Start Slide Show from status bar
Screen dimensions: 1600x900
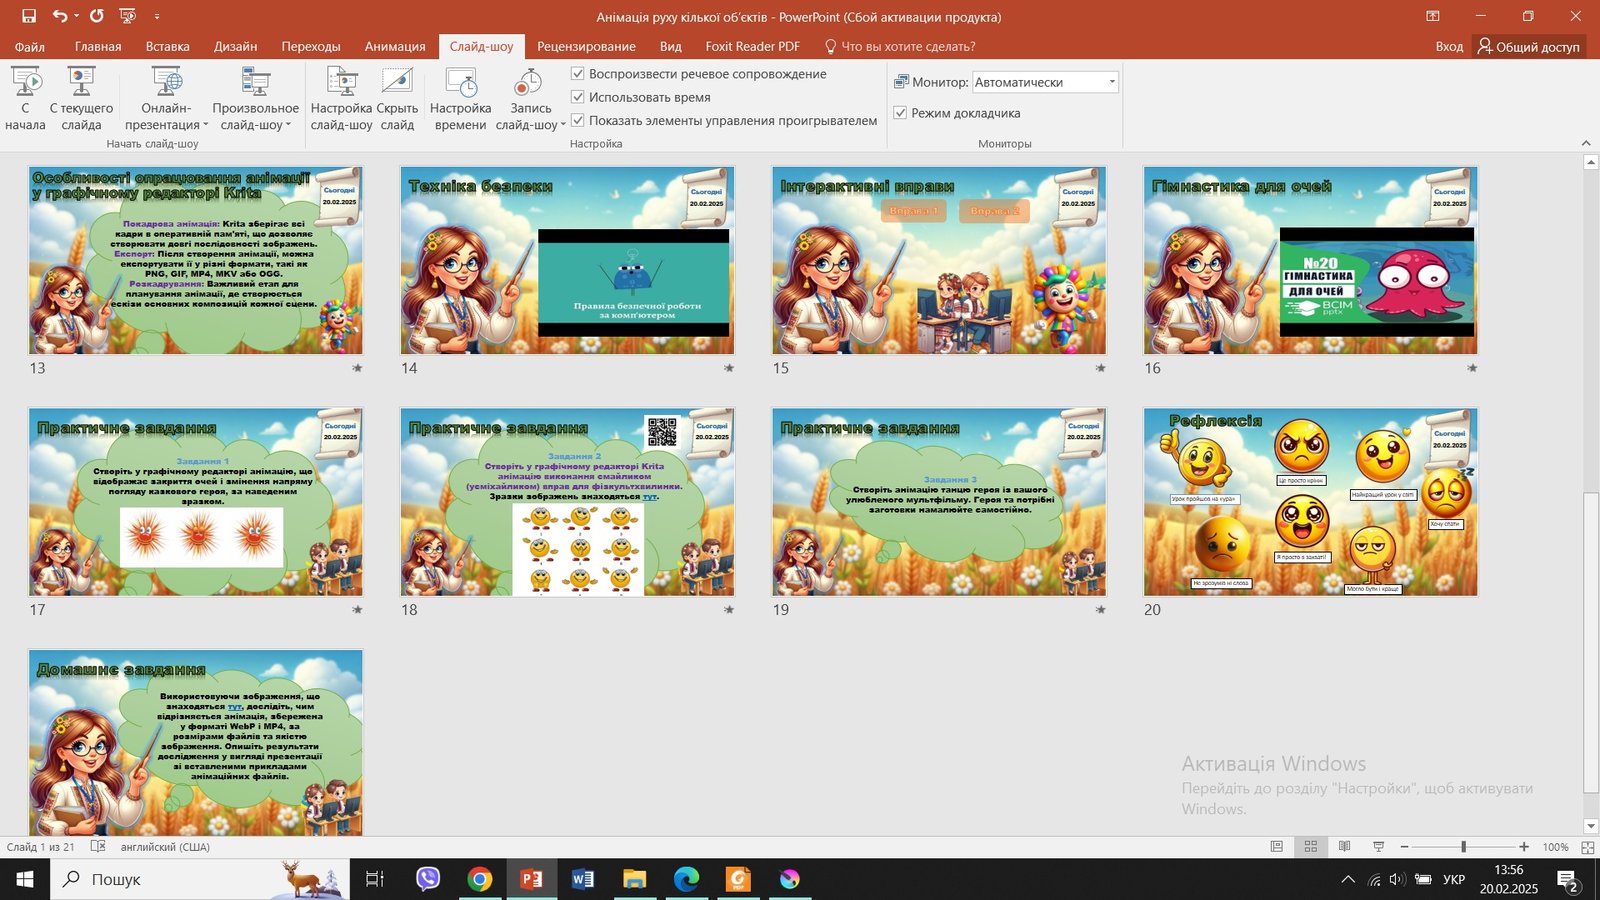(1379, 846)
